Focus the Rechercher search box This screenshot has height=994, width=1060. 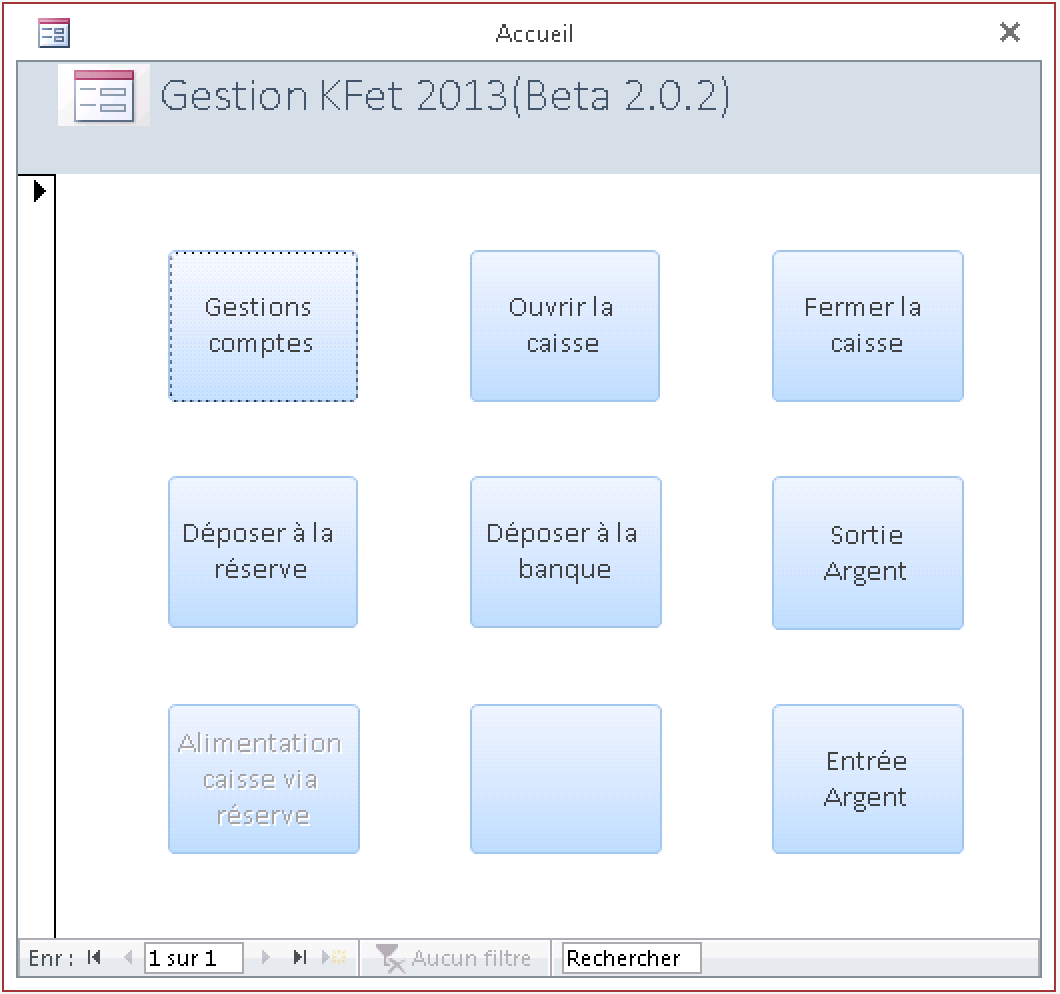pyautogui.click(x=631, y=958)
